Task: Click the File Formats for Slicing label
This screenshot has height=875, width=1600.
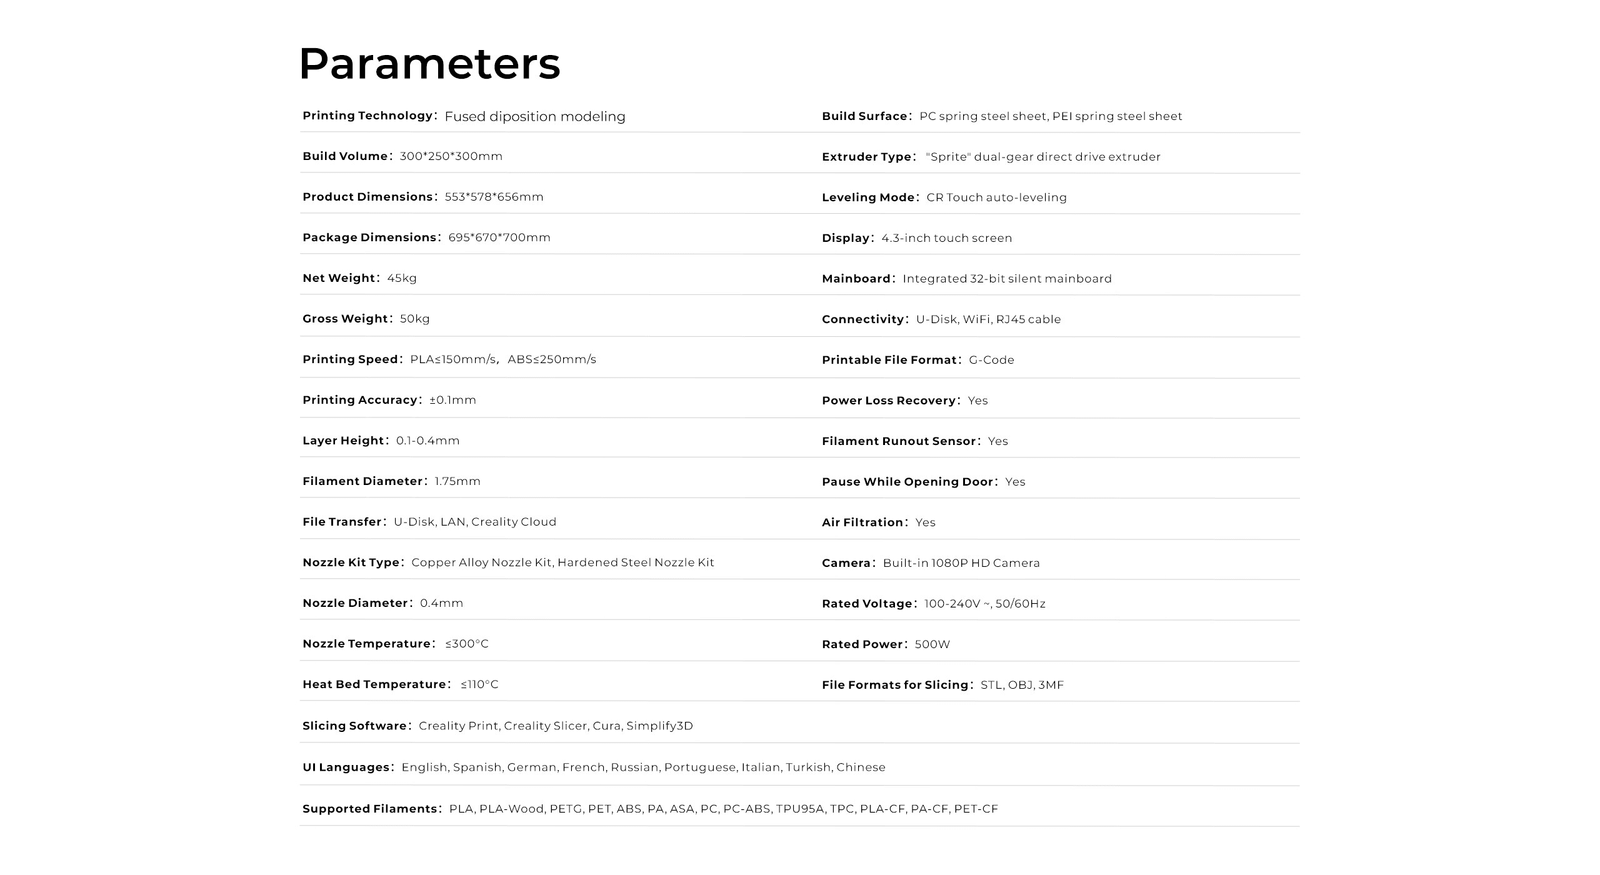Action: pos(895,685)
